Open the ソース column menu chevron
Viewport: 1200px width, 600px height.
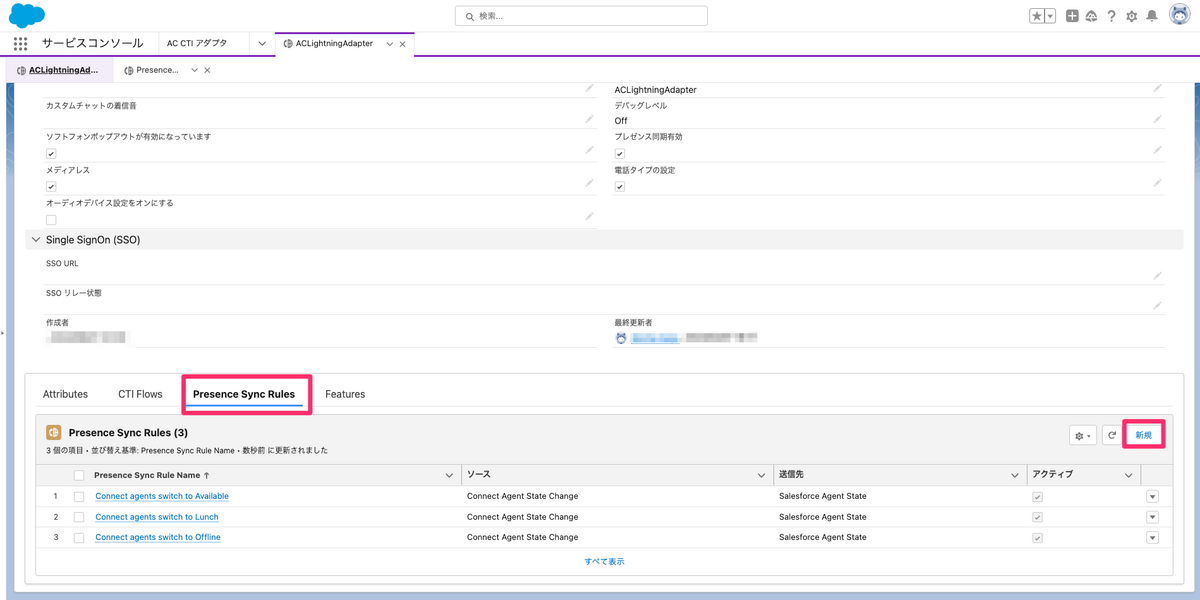[761, 475]
